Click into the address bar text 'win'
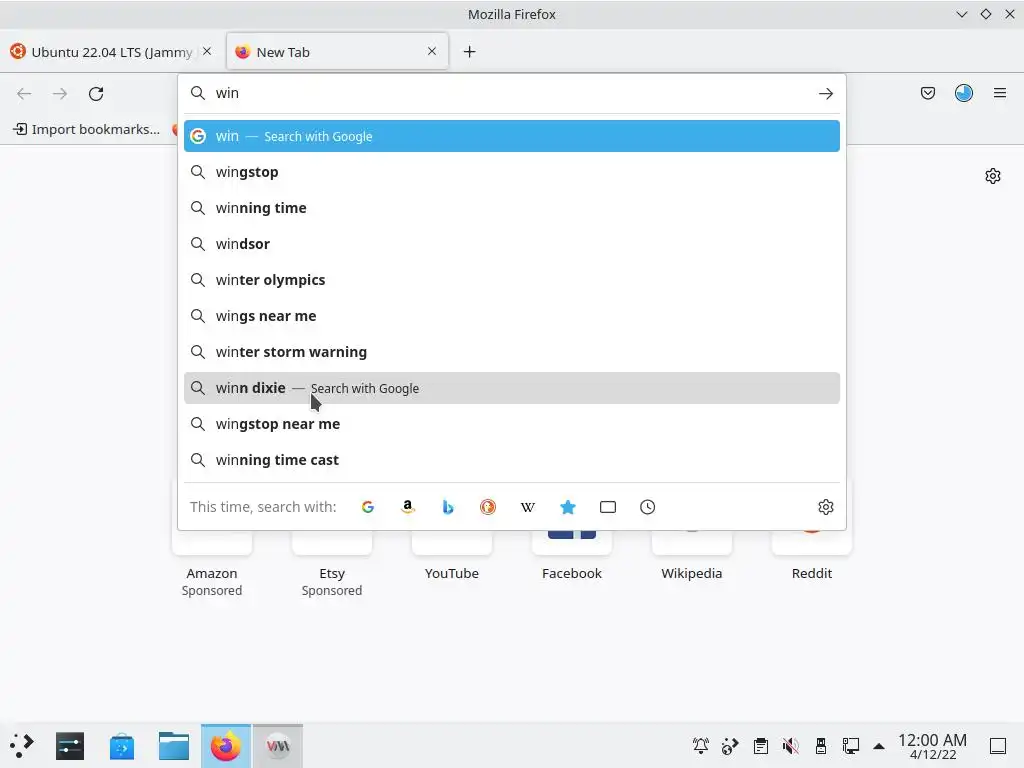 pos(227,93)
